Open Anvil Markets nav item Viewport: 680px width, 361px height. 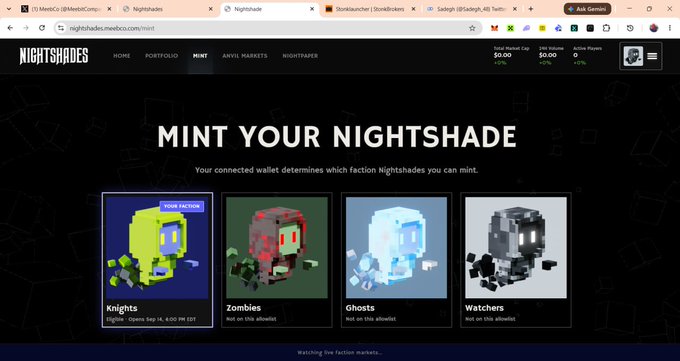pos(245,56)
